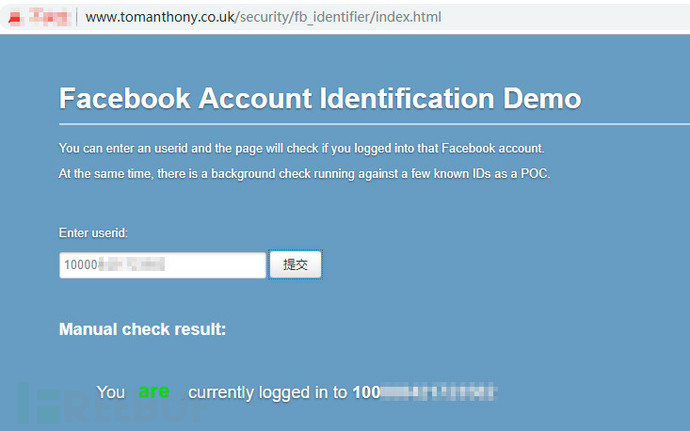The width and height of the screenshot is (690, 431).
Task: Click the word POC in the description
Action: pyautogui.click(x=534, y=173)
